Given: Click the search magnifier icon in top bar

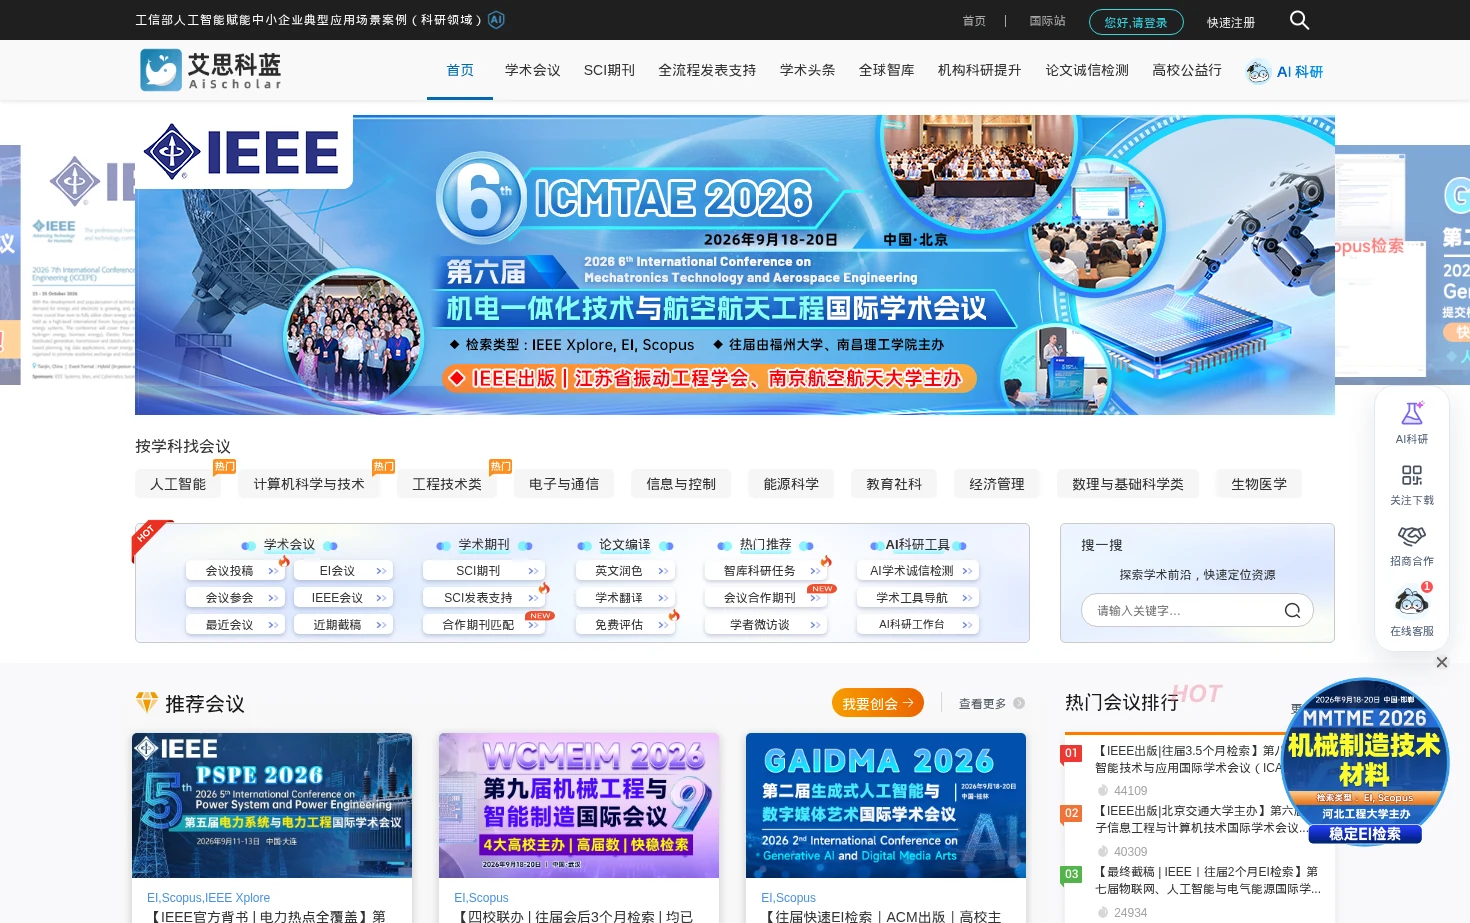Looking at the screenshot, I should 1299,20.
